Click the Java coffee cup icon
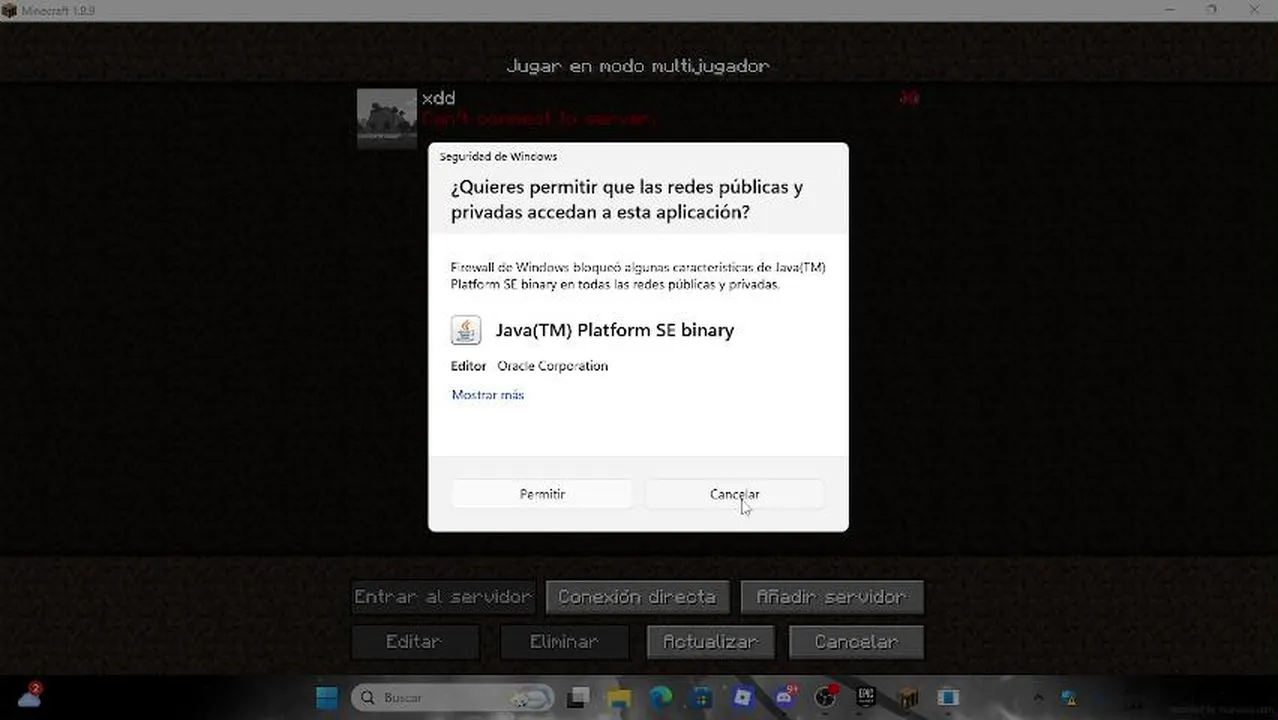 pos(466,330)
